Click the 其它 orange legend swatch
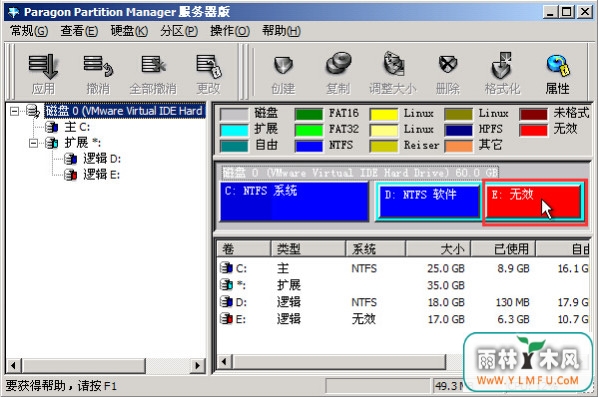598x397 pixels. pyautogui.click(x=458, y=146)
